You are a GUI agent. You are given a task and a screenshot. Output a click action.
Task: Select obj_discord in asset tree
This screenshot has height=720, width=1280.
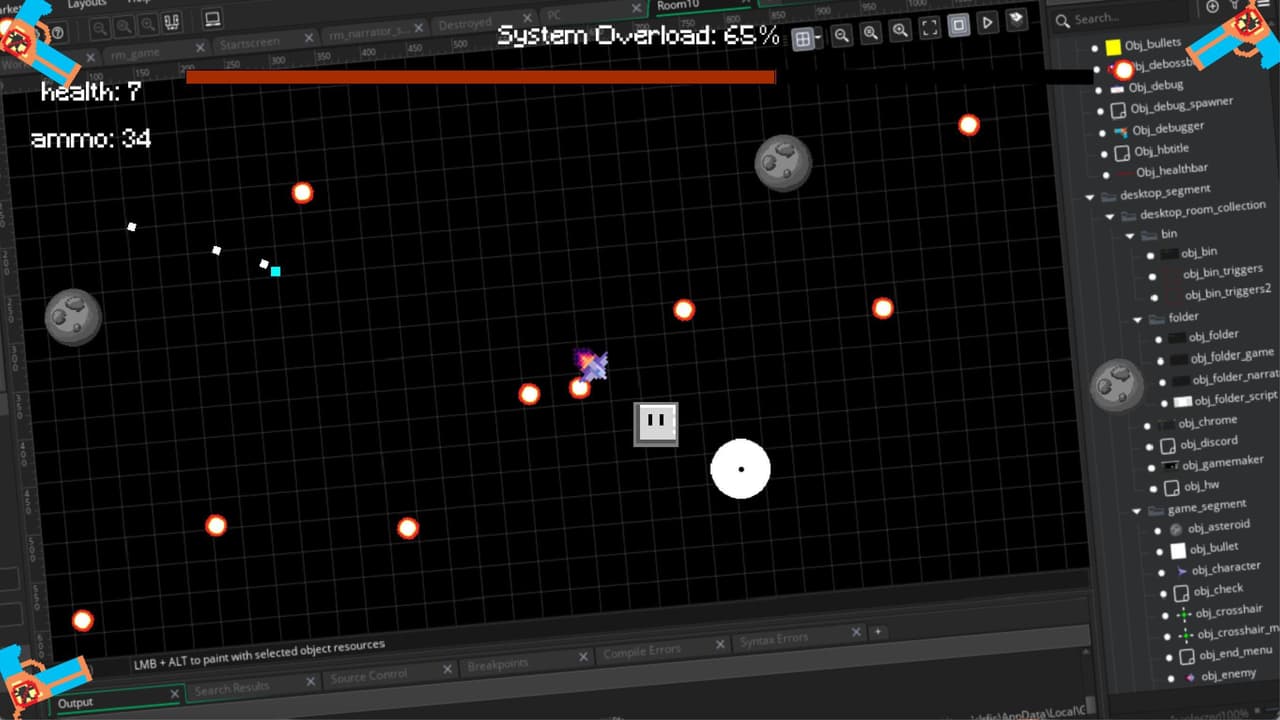pyautogui.click(x=1208, y=442)
